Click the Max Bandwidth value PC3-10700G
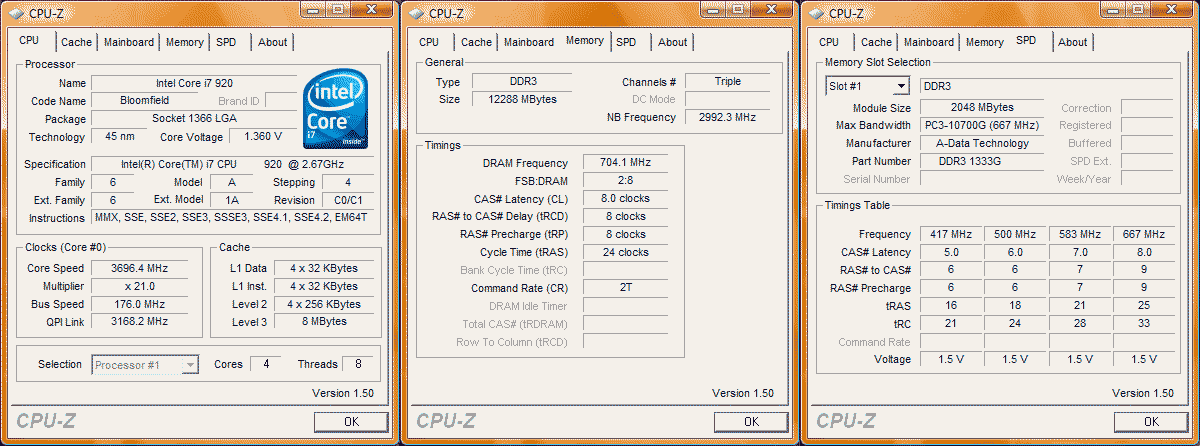The width and height of the screenshot is (1200, 446). click(x=982, y=126)
